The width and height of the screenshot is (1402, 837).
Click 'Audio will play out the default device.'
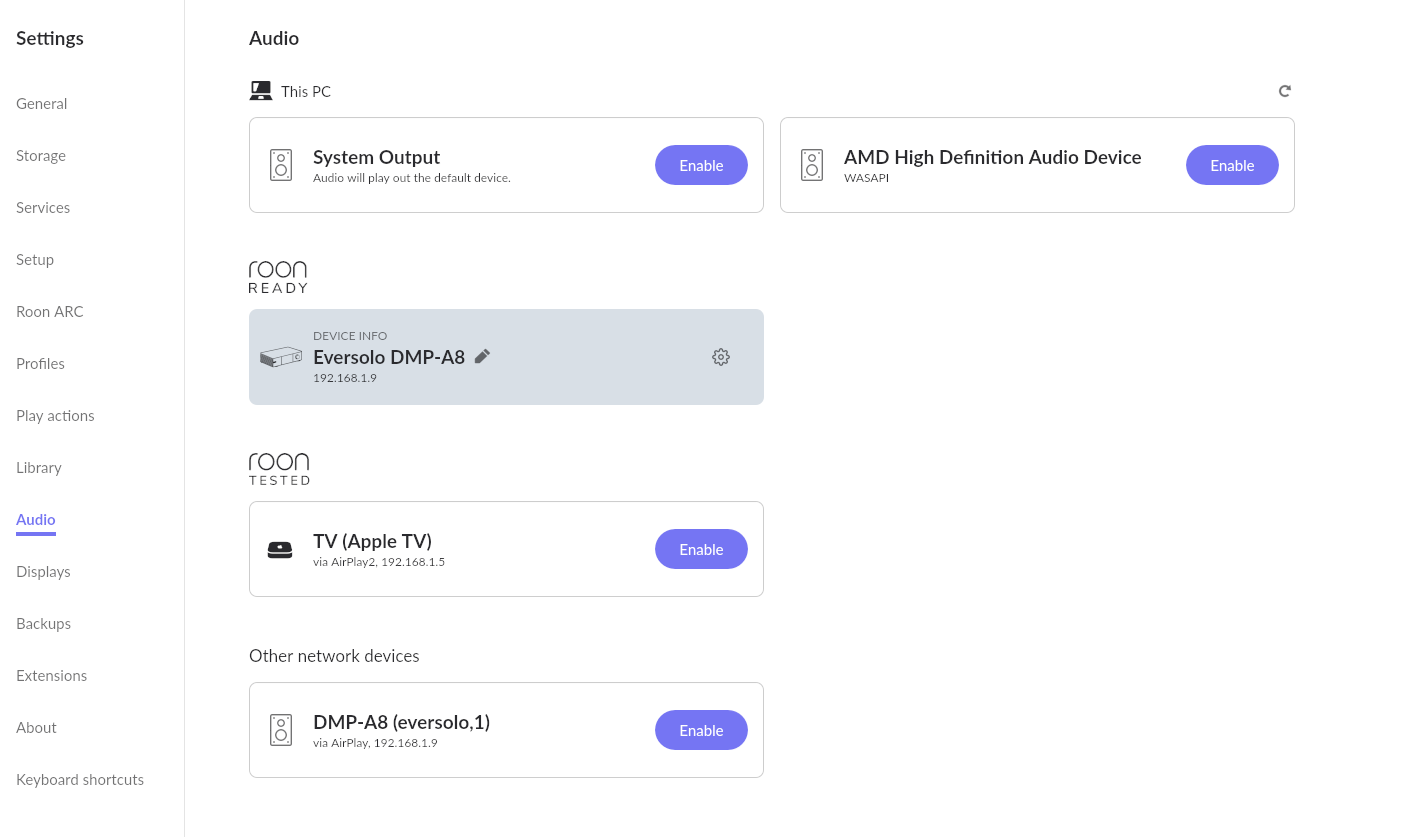(x=412, y=178)
